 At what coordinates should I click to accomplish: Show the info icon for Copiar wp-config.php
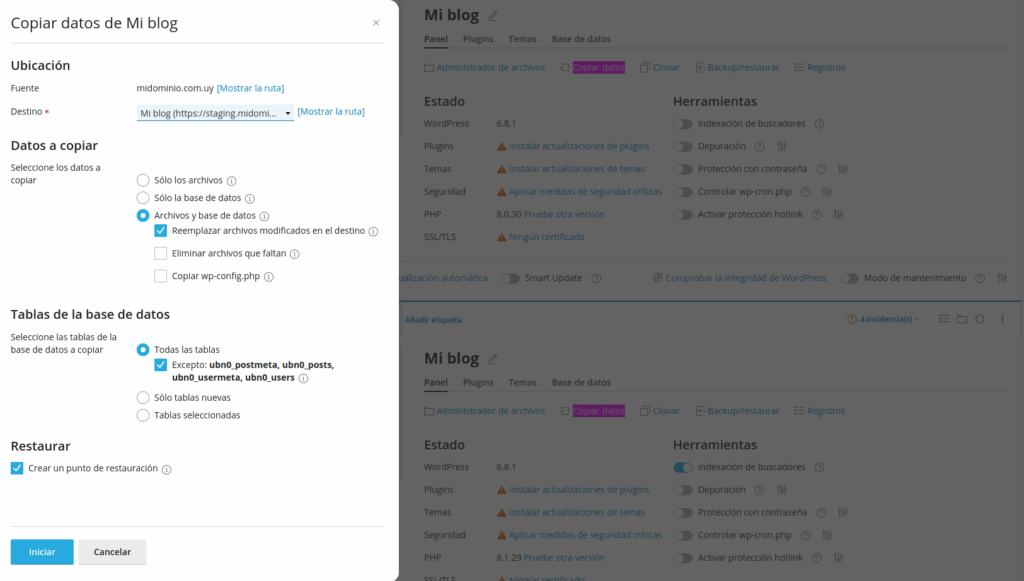point(268,277)
